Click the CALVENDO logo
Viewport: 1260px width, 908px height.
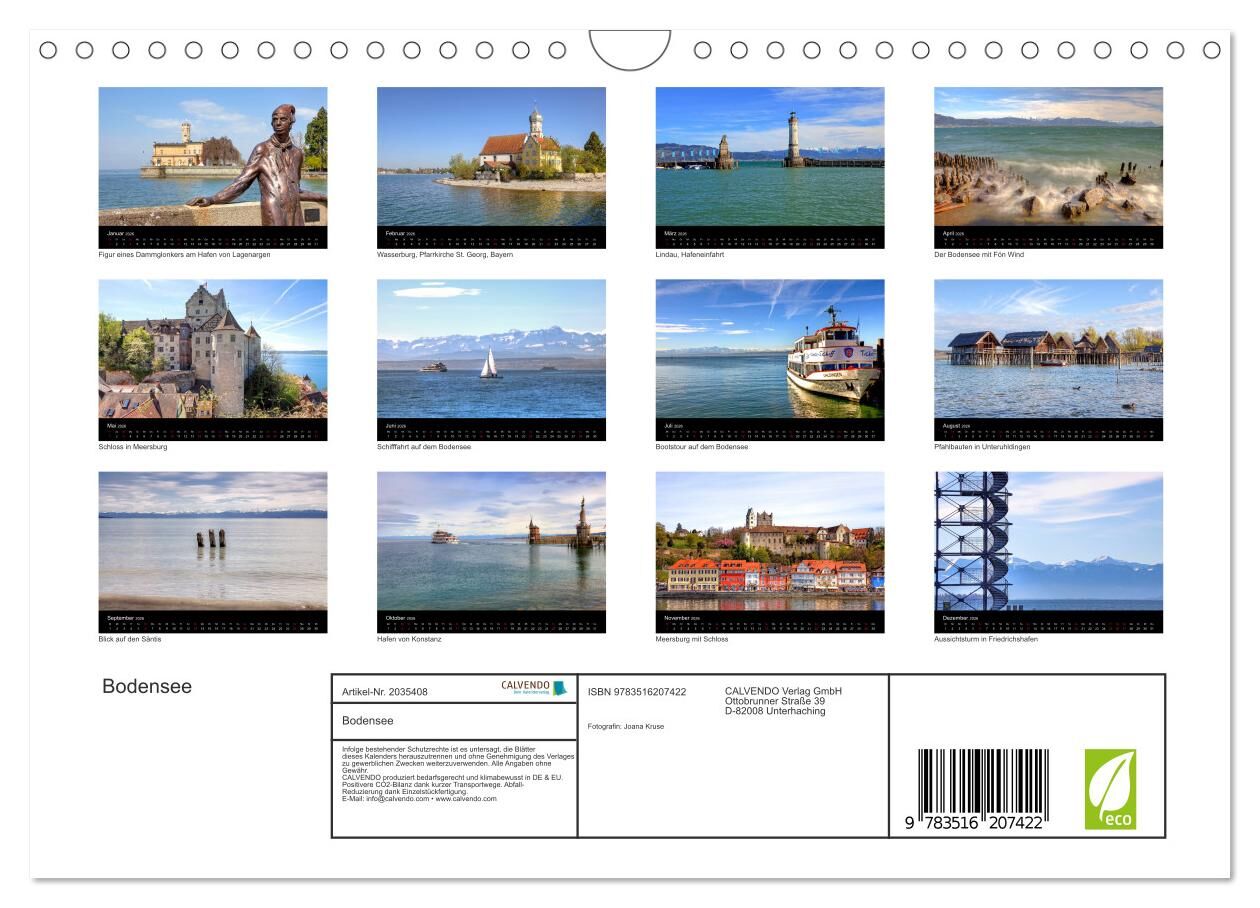(x=533, y=688)
